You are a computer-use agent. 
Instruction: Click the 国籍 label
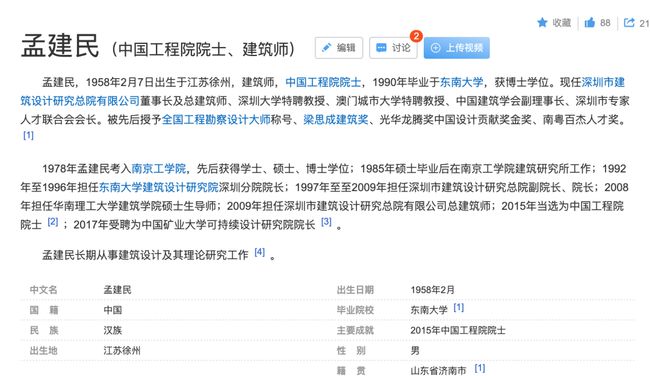44,310
